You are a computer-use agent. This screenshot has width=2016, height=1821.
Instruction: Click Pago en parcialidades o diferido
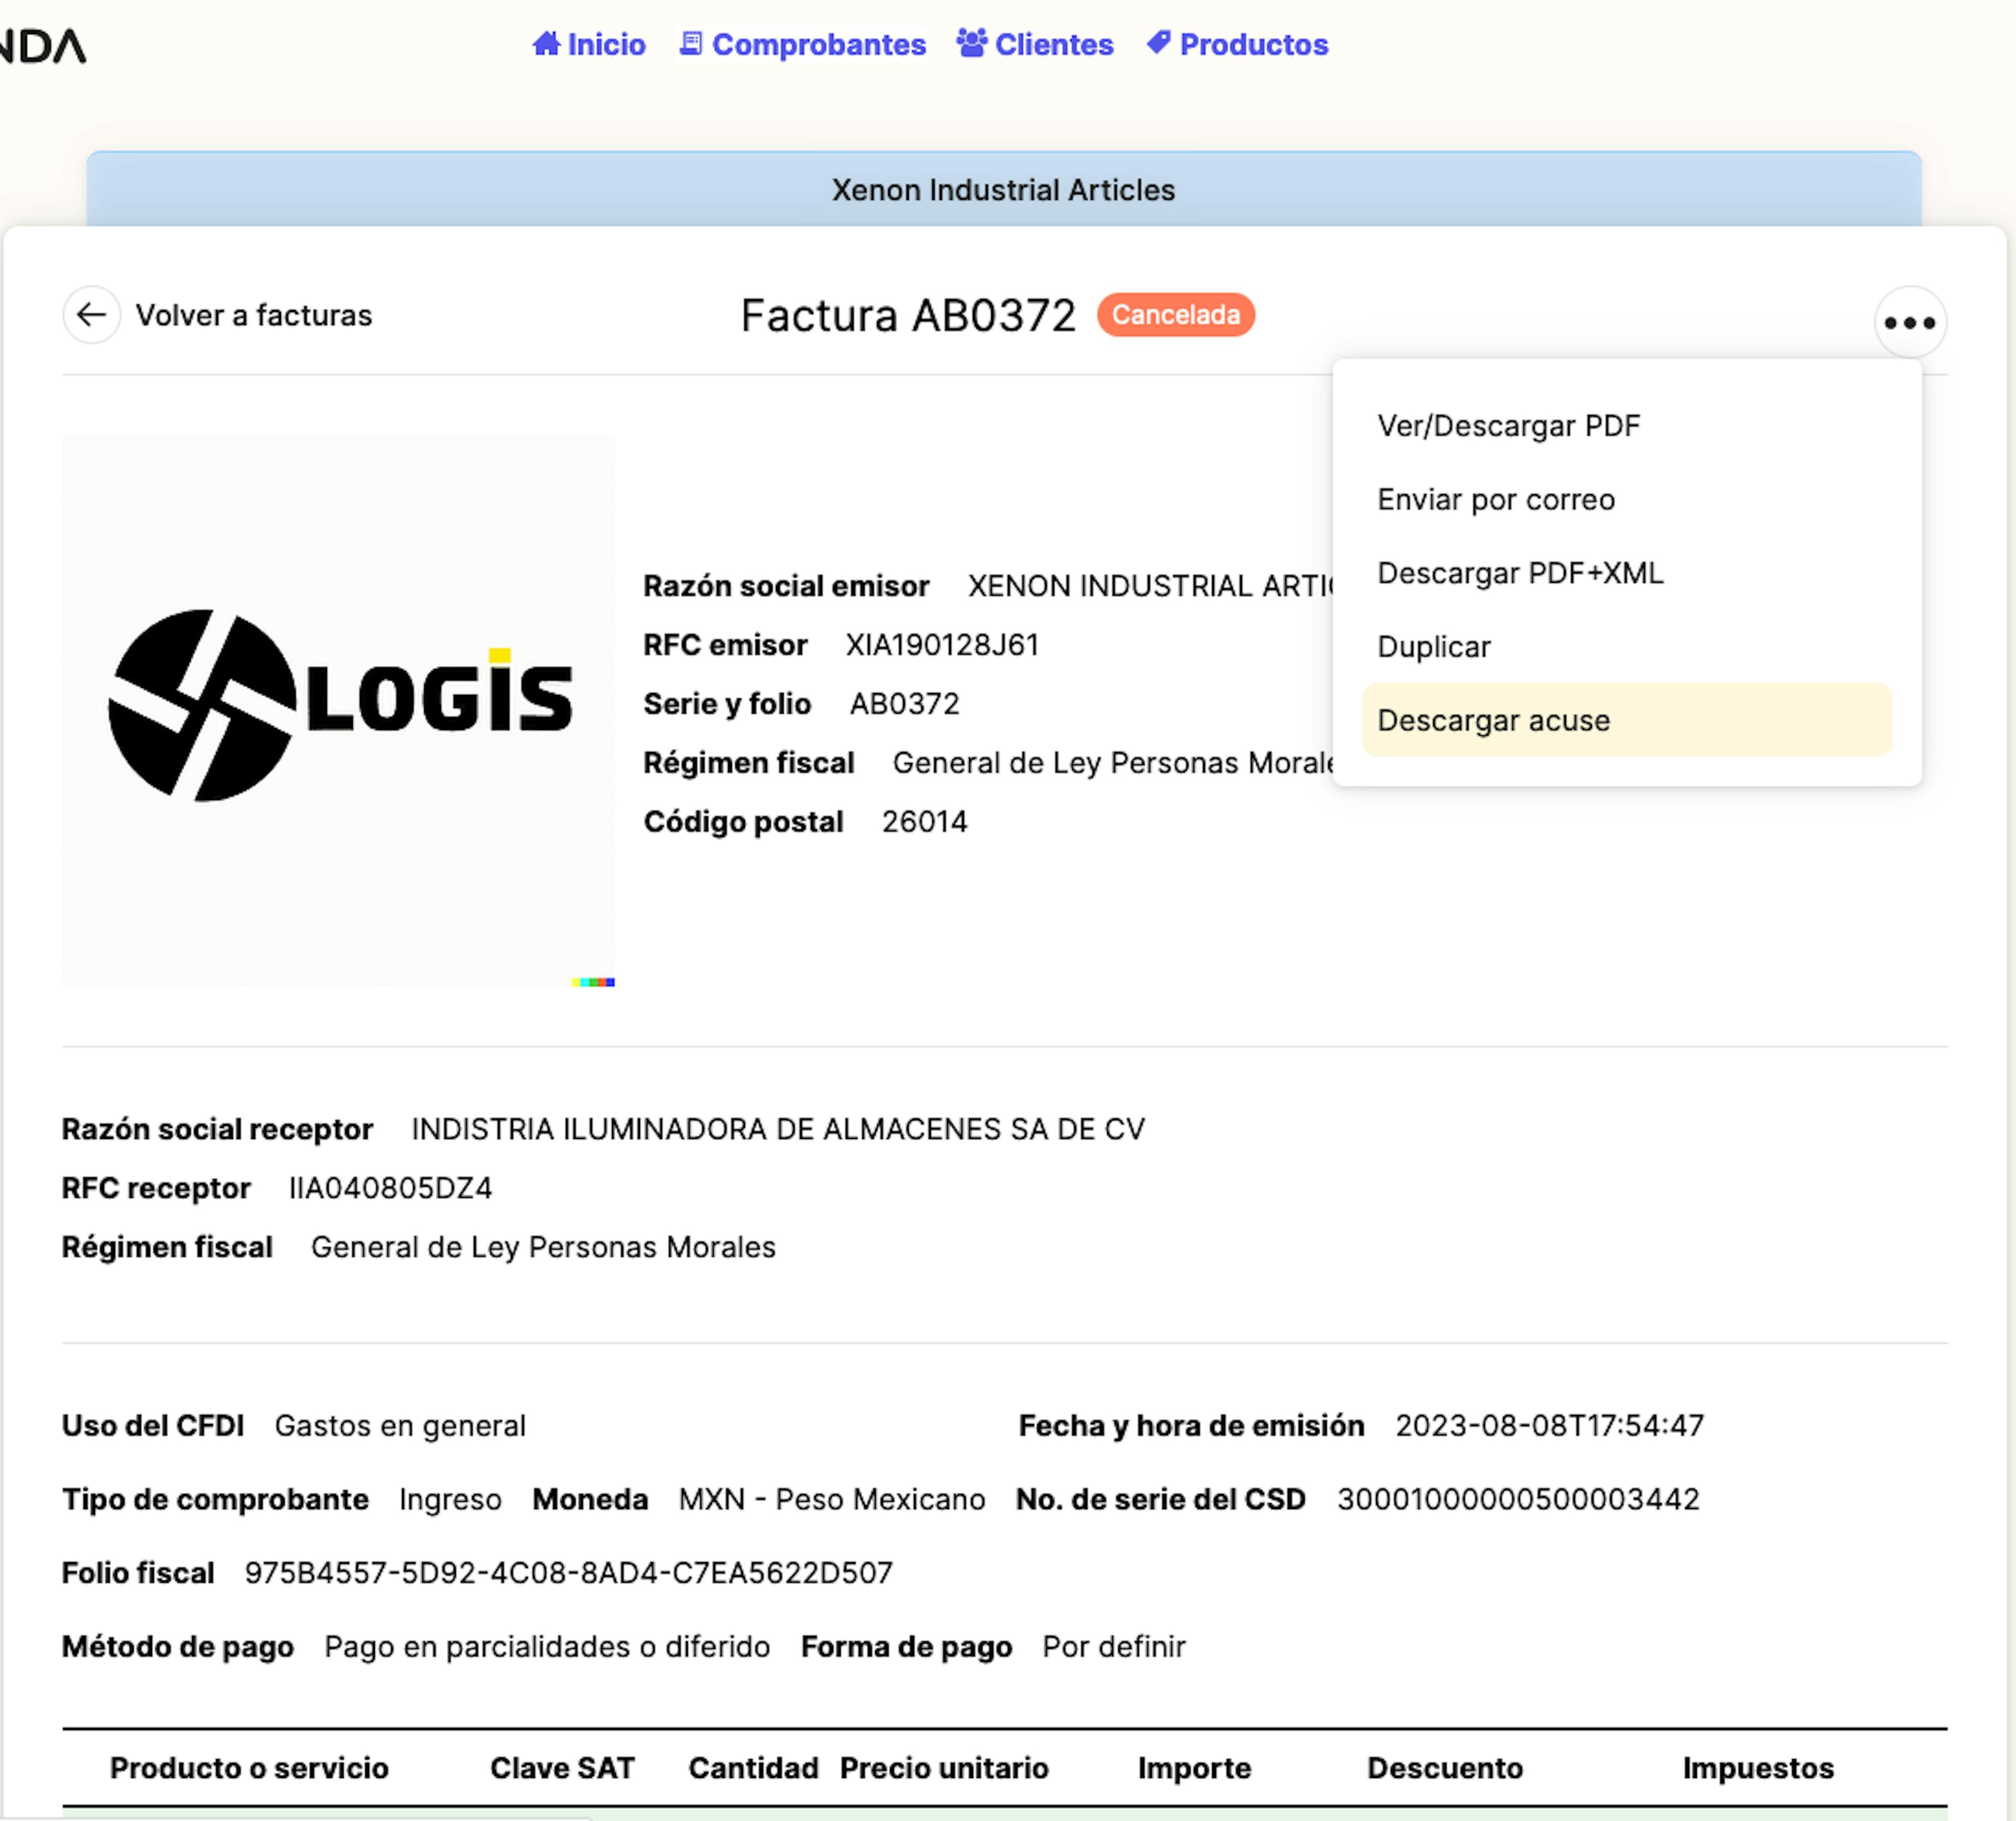[x=547, y=1647]
